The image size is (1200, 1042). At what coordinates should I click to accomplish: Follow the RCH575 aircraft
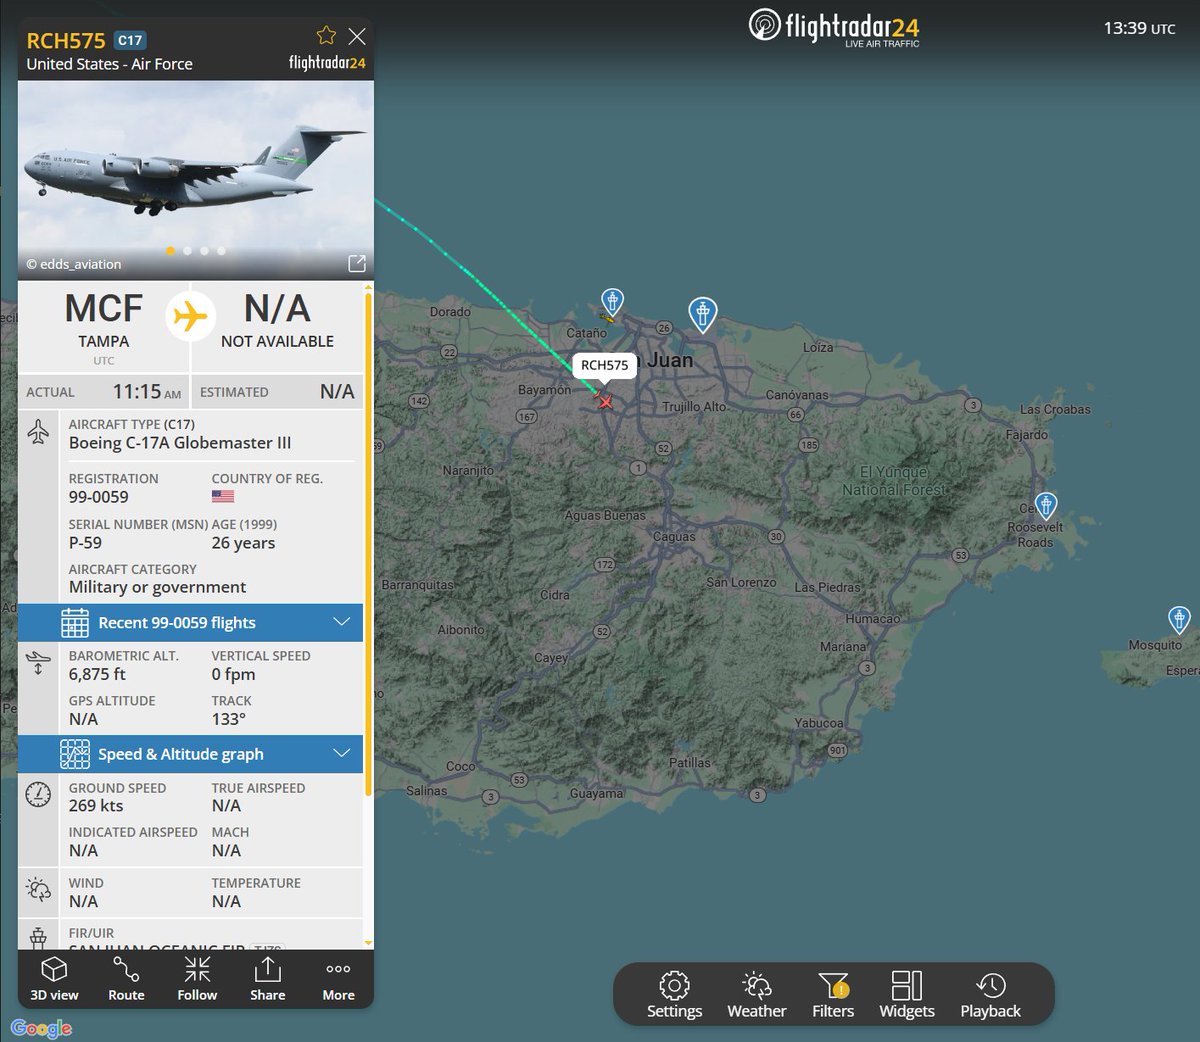tap(197, 979)
